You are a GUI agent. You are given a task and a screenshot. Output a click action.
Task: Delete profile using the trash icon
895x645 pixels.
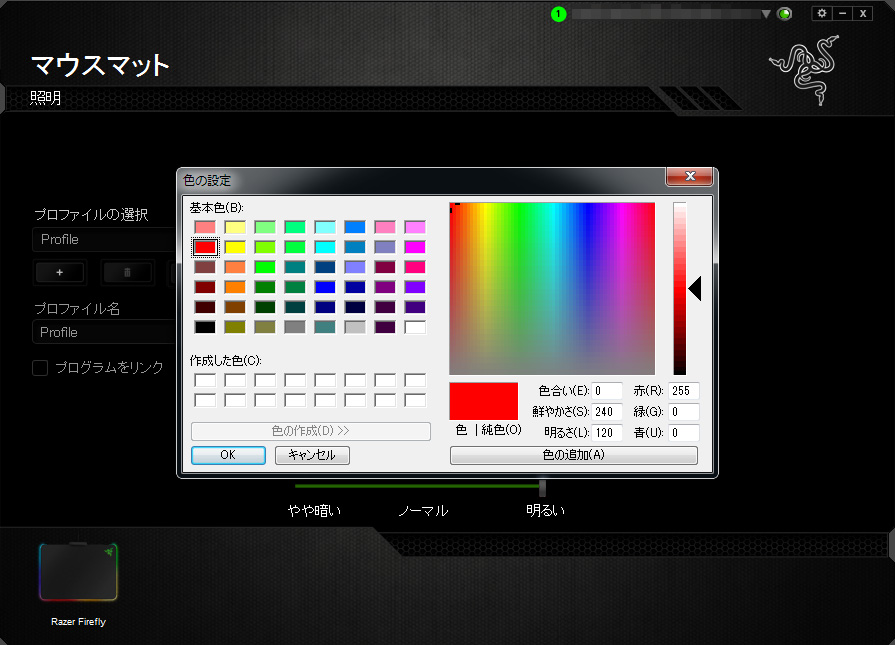point(127,273)
